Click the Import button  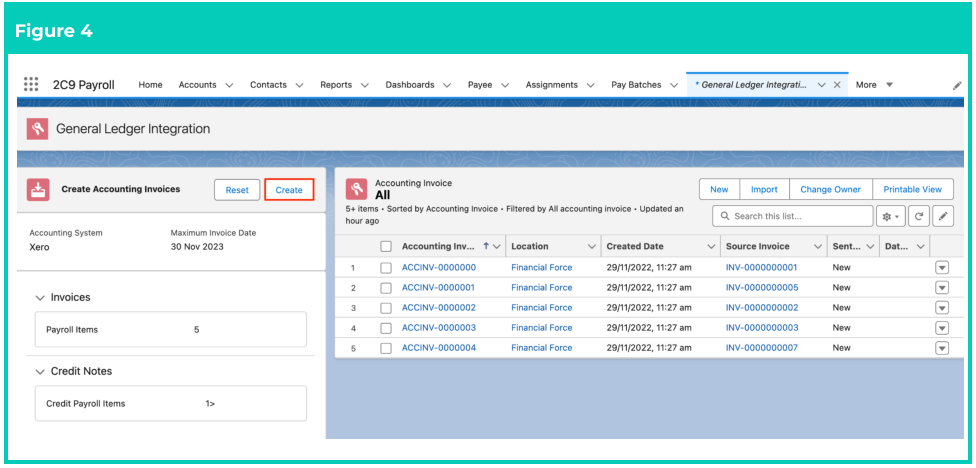(x=764, y=189)
